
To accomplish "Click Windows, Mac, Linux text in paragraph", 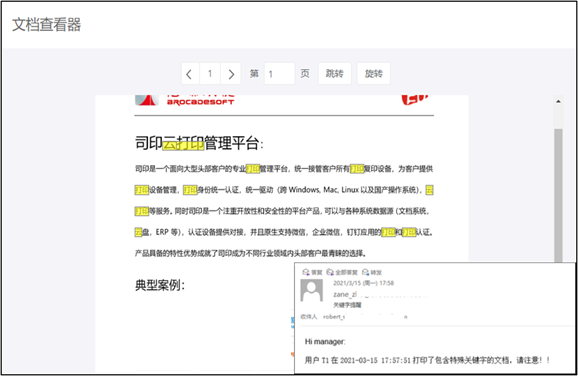I will coord(324,190).
